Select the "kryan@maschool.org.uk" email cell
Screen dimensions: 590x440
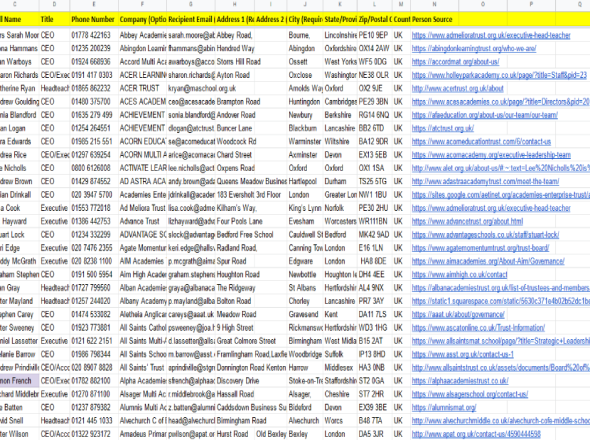(191, 88)
